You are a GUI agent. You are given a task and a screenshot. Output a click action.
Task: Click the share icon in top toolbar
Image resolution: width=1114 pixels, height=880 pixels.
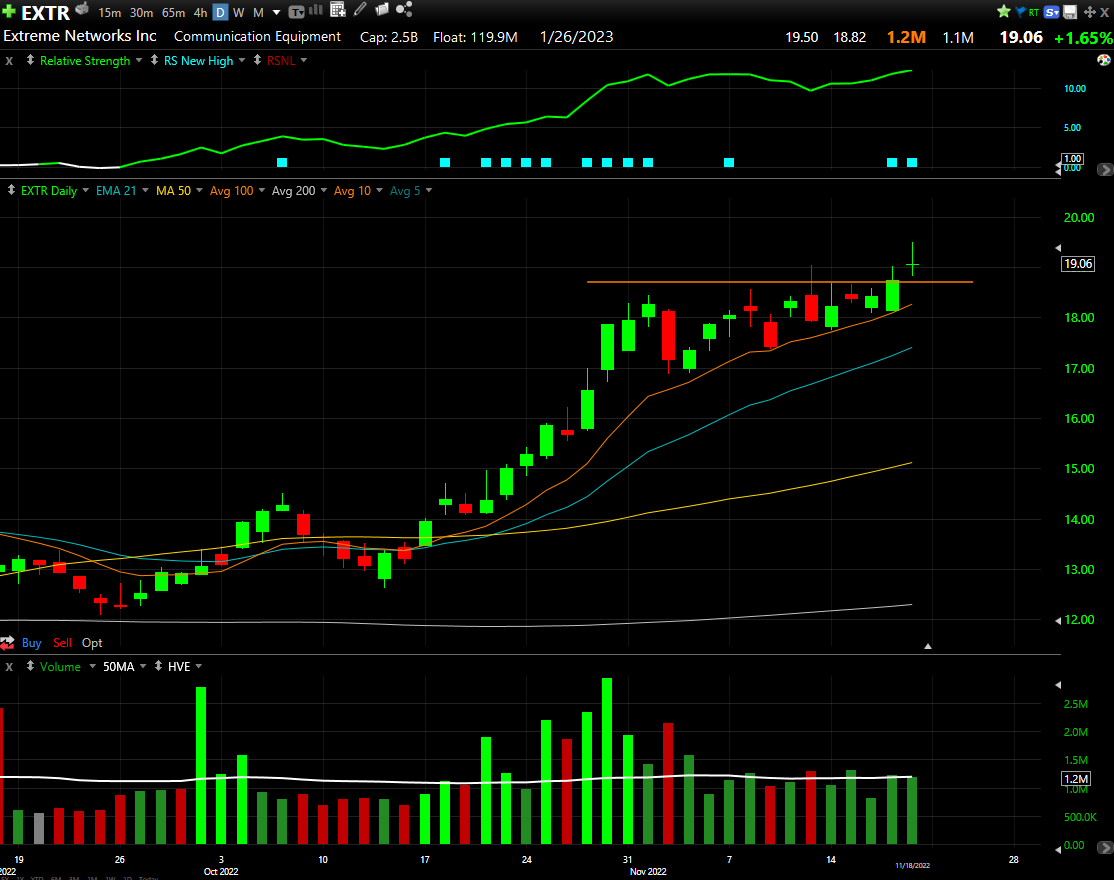tap(404, 9)
